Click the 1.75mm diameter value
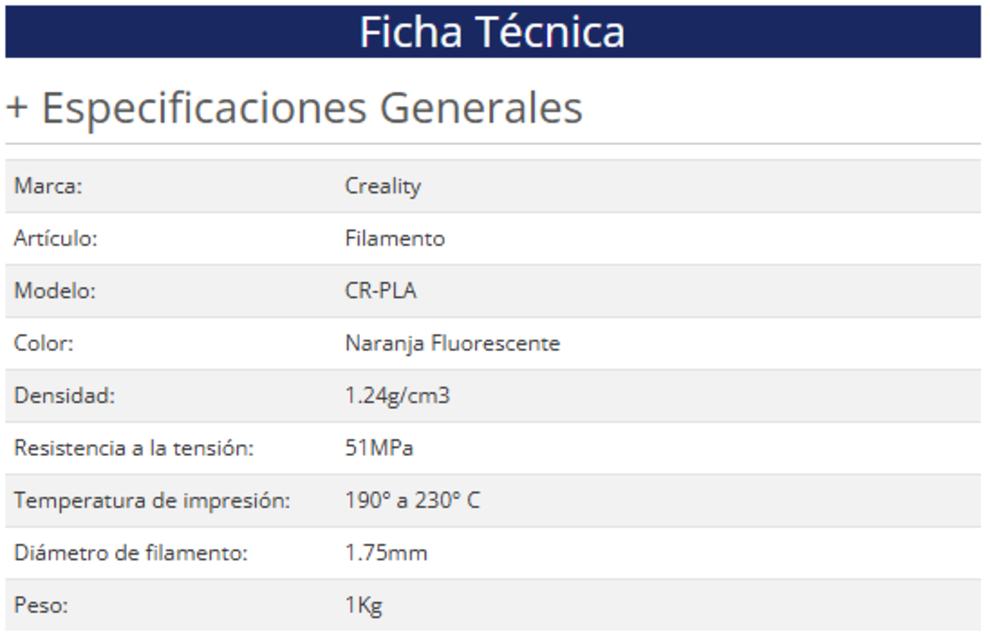This screenshot has height=638, width=990. click(x=386, y=553)
